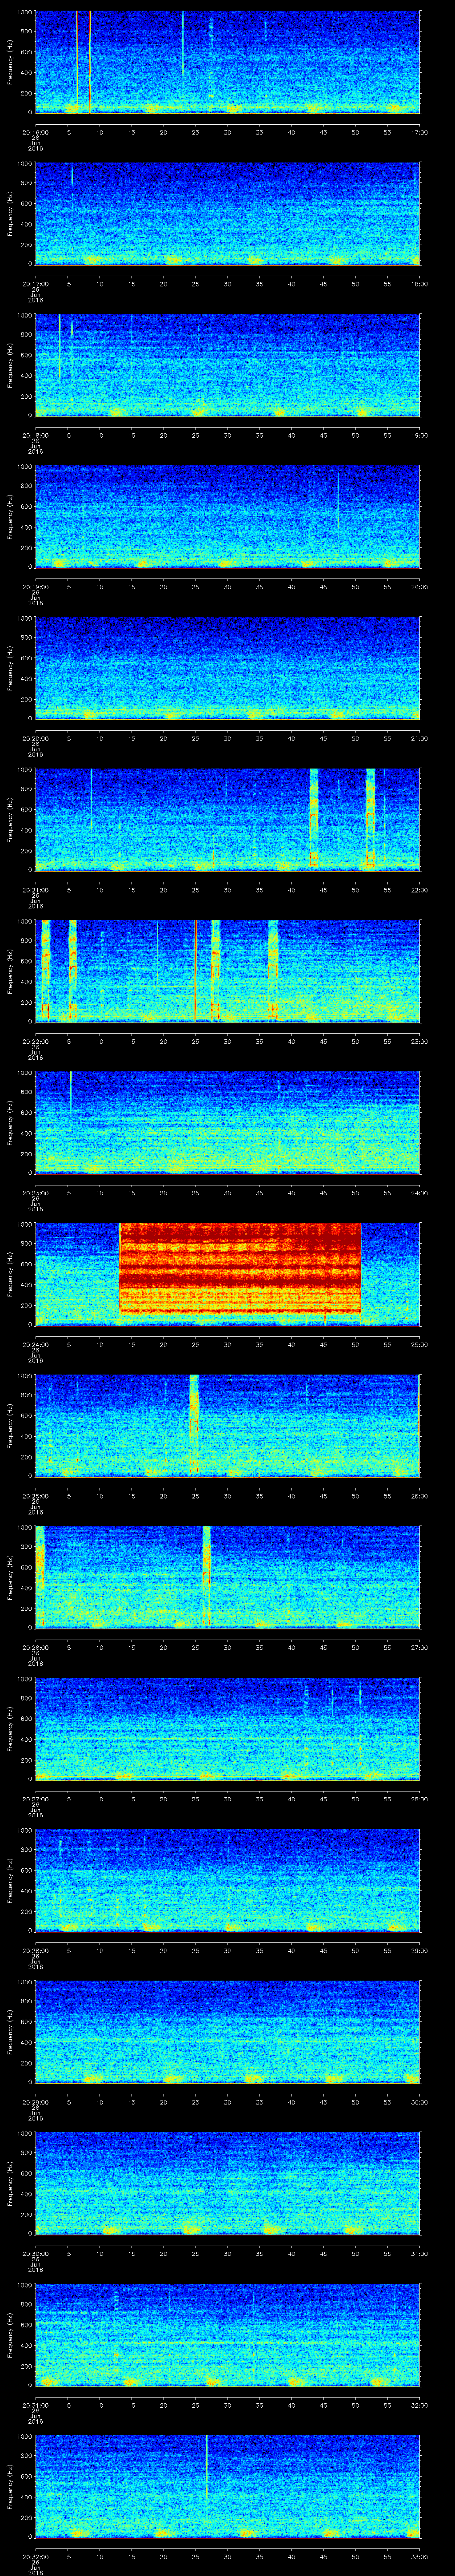Click the spectrogram panel starting at 20:29:00
Viewport: 455px width, 2576px height.
point(228,2032)
